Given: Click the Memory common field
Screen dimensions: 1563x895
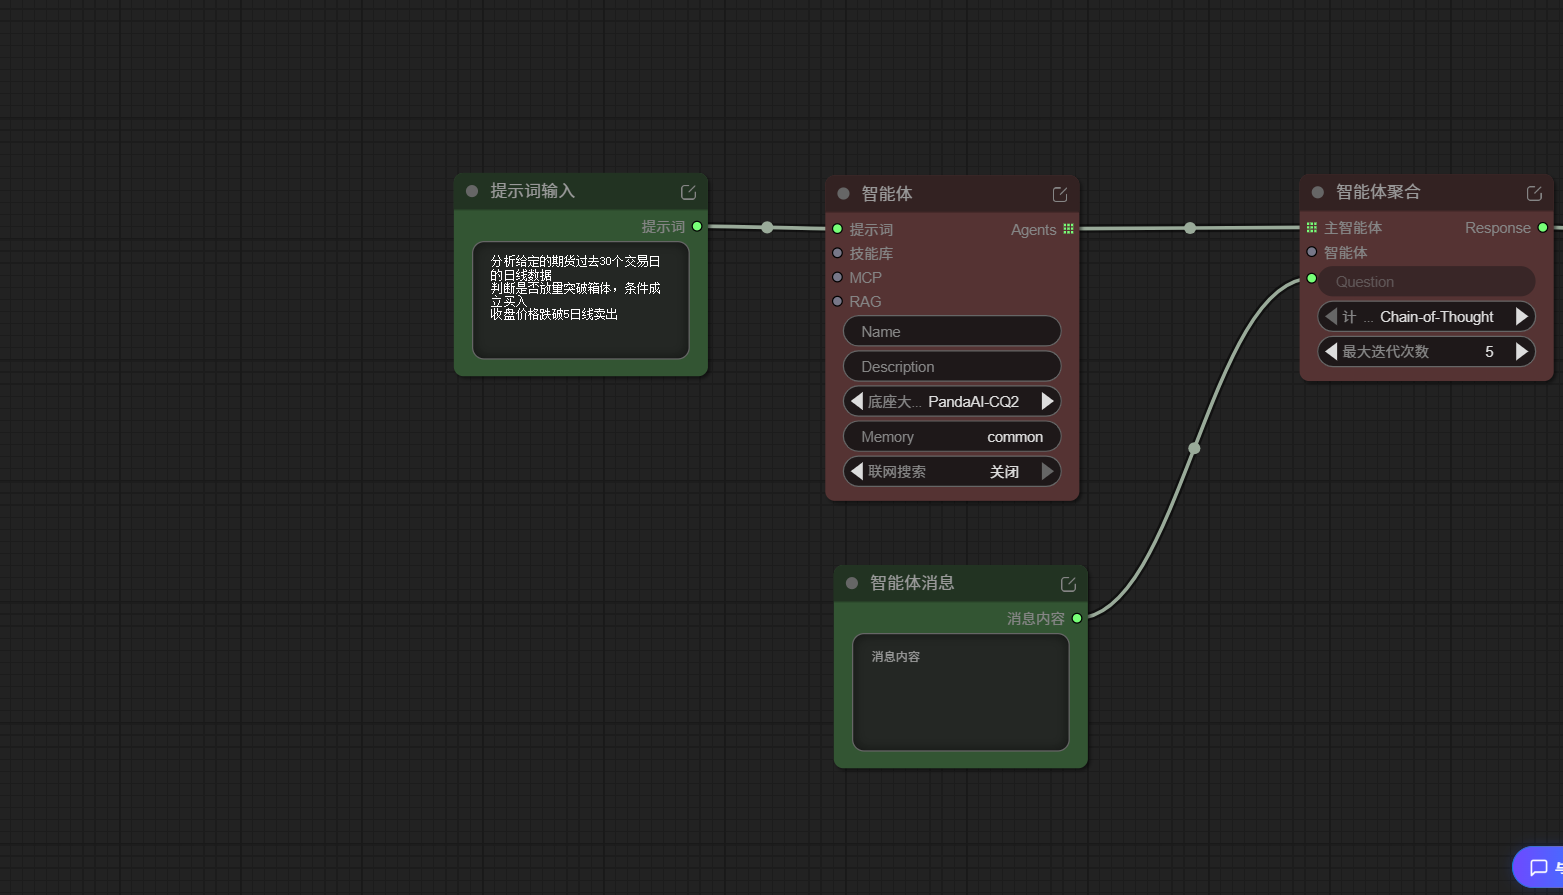Looking at the screenshot, I should click(x=951, y=436).
